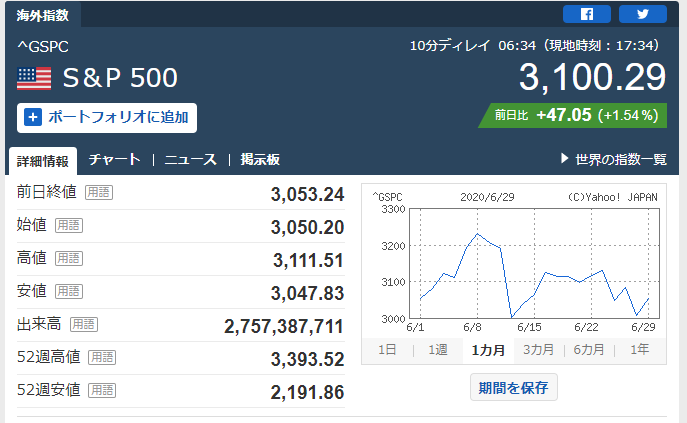Open 用語 glossary for 出来高
Image resolution: width=687 pixels, height=423 pixels.
84,324
